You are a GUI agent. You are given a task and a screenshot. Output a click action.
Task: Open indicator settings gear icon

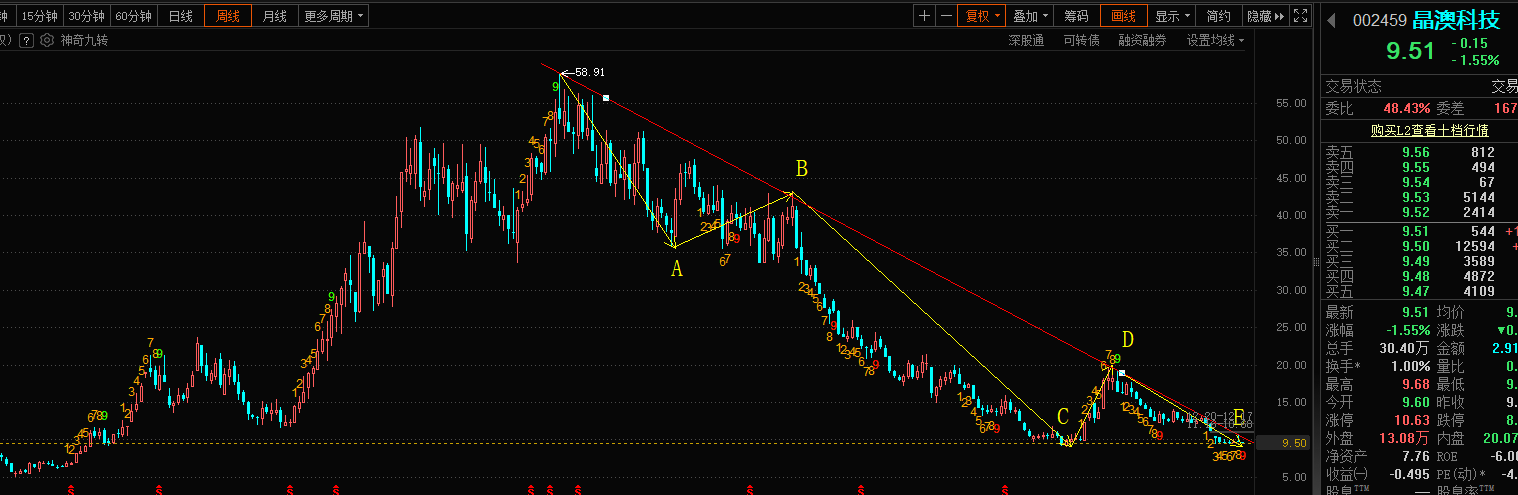47,40
